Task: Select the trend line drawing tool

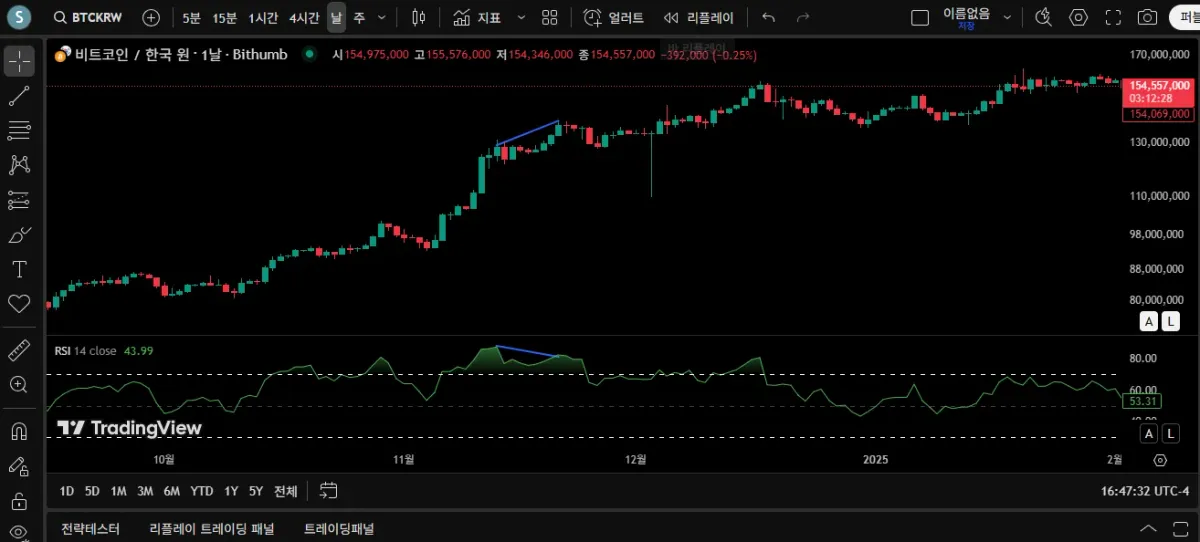Action: coord(19,96)
